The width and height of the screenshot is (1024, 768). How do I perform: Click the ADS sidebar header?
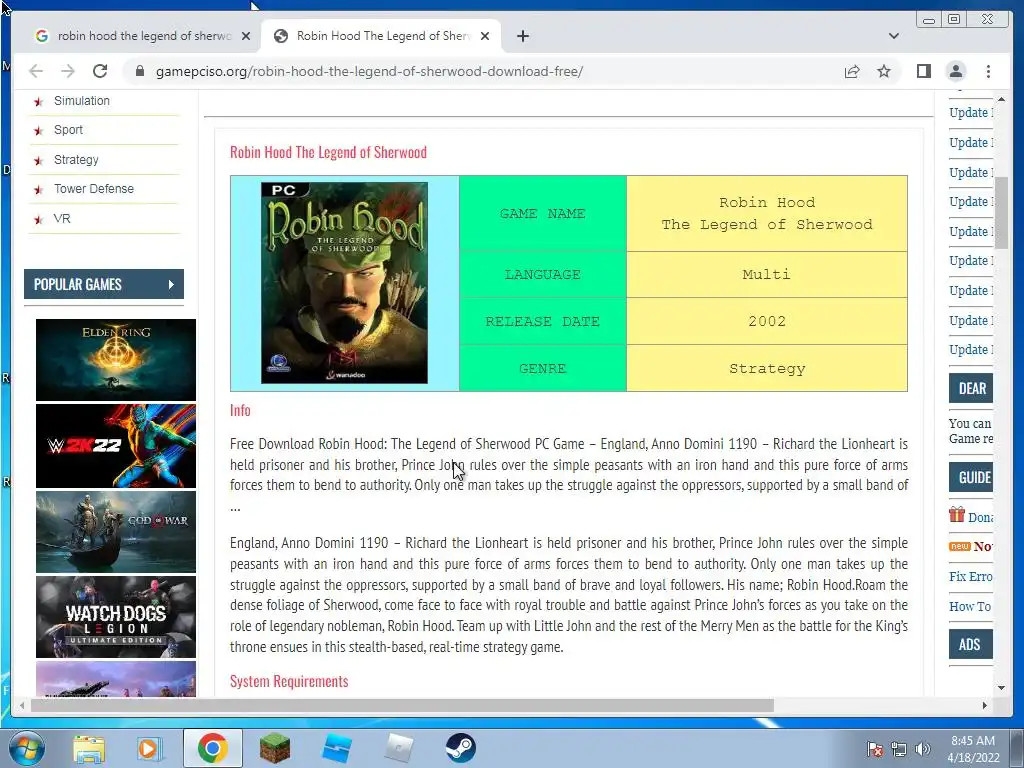[971, 645]
